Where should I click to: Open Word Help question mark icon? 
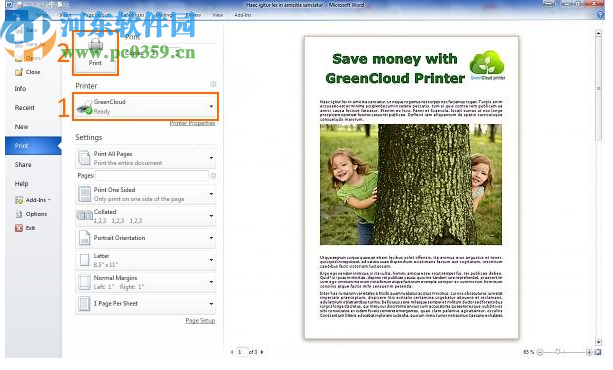601,15
